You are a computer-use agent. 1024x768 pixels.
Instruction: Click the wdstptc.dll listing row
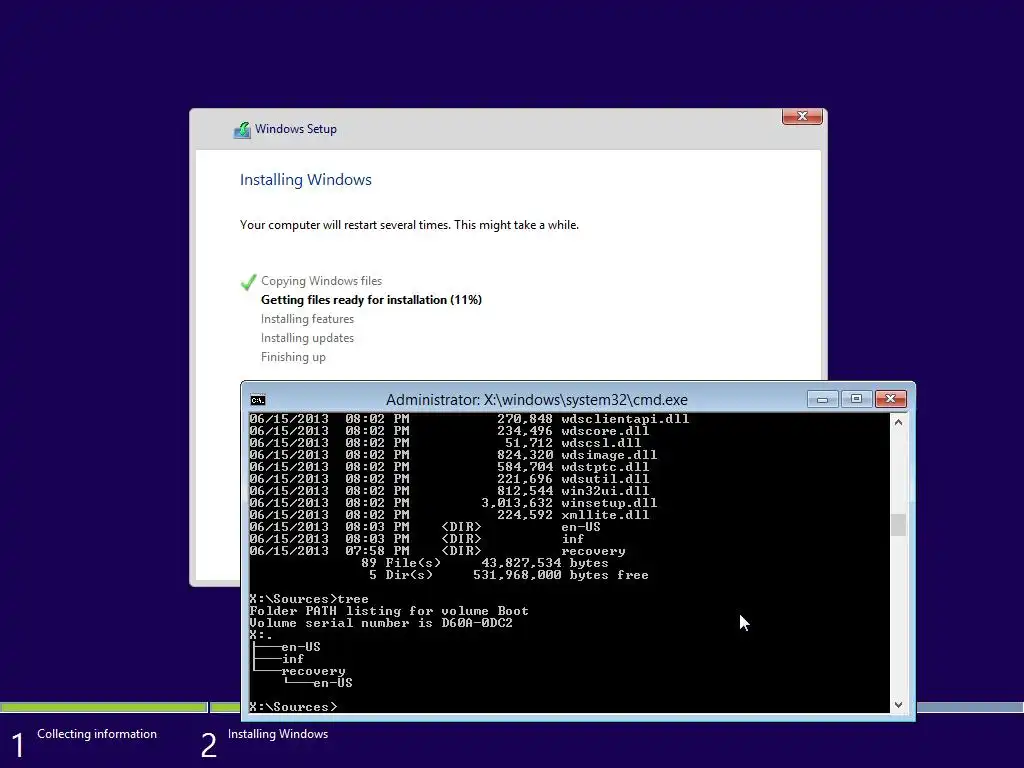pos(449,467)
